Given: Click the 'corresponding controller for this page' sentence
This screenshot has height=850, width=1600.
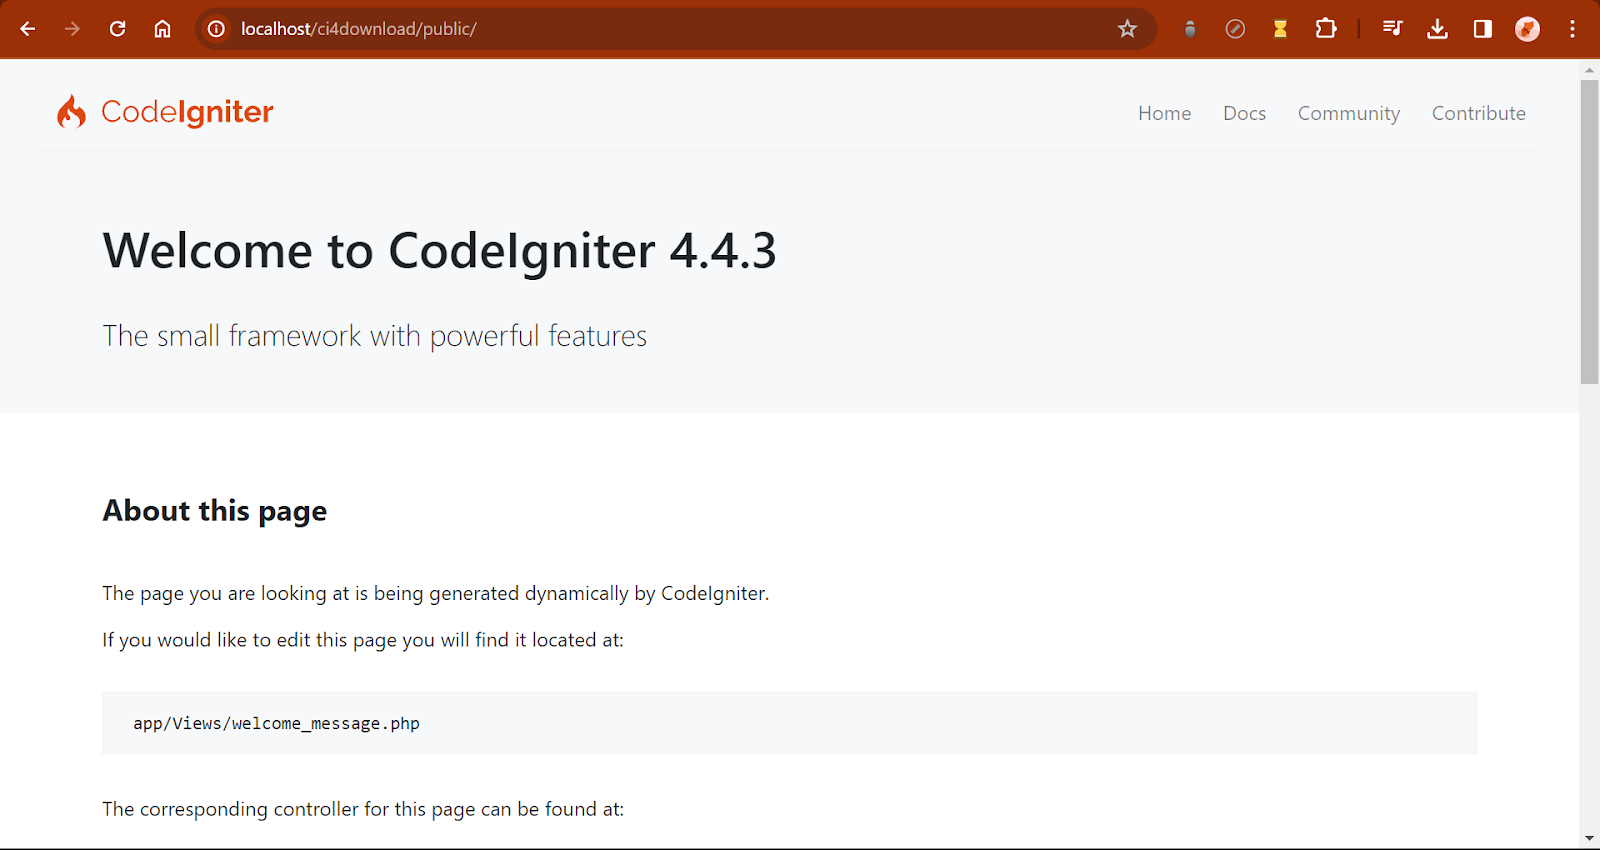Looking at the screenshot, I should (x=362, y=809).
